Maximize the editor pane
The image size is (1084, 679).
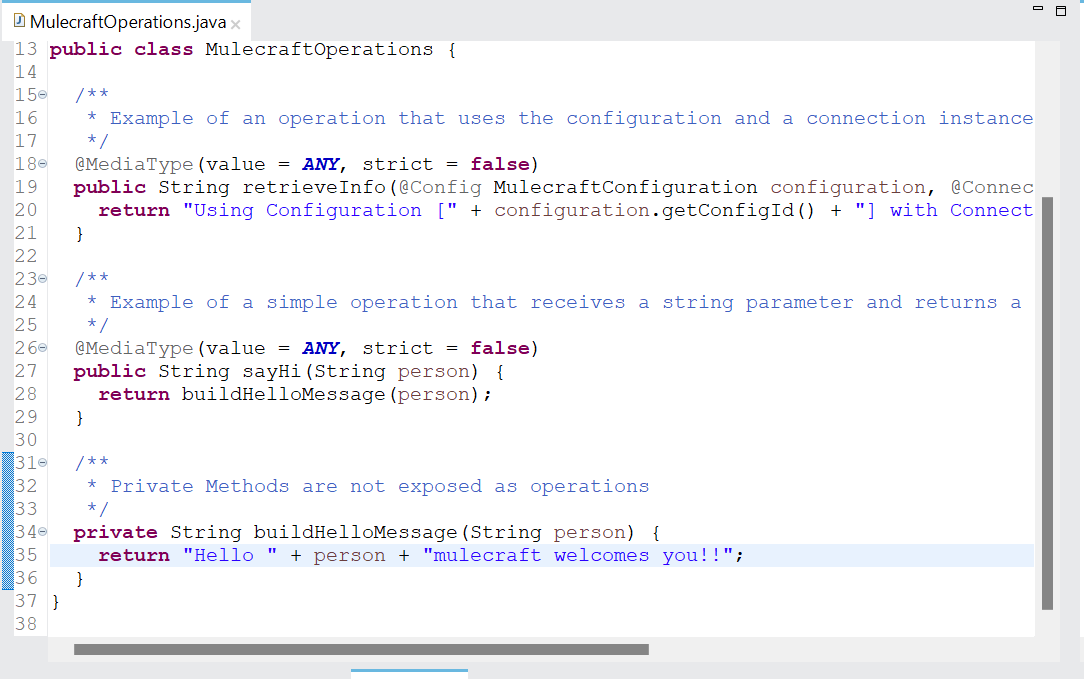tap(1061, 9)
